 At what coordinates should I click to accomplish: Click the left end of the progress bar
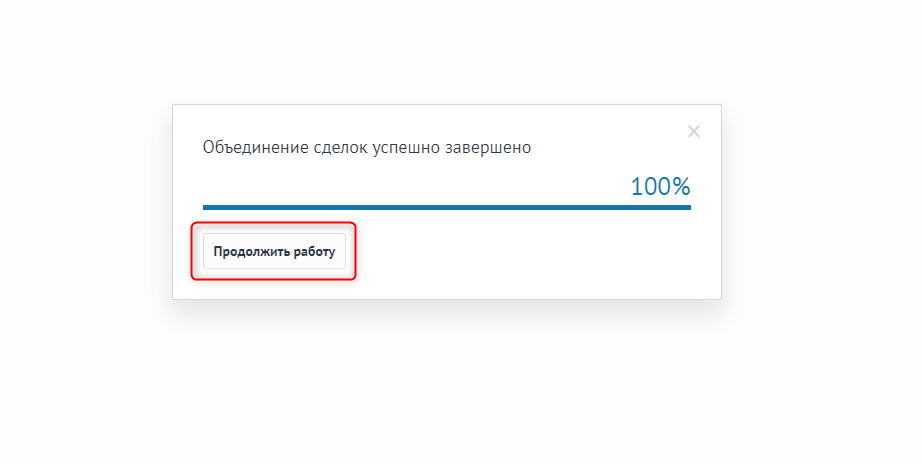(206, 207)
